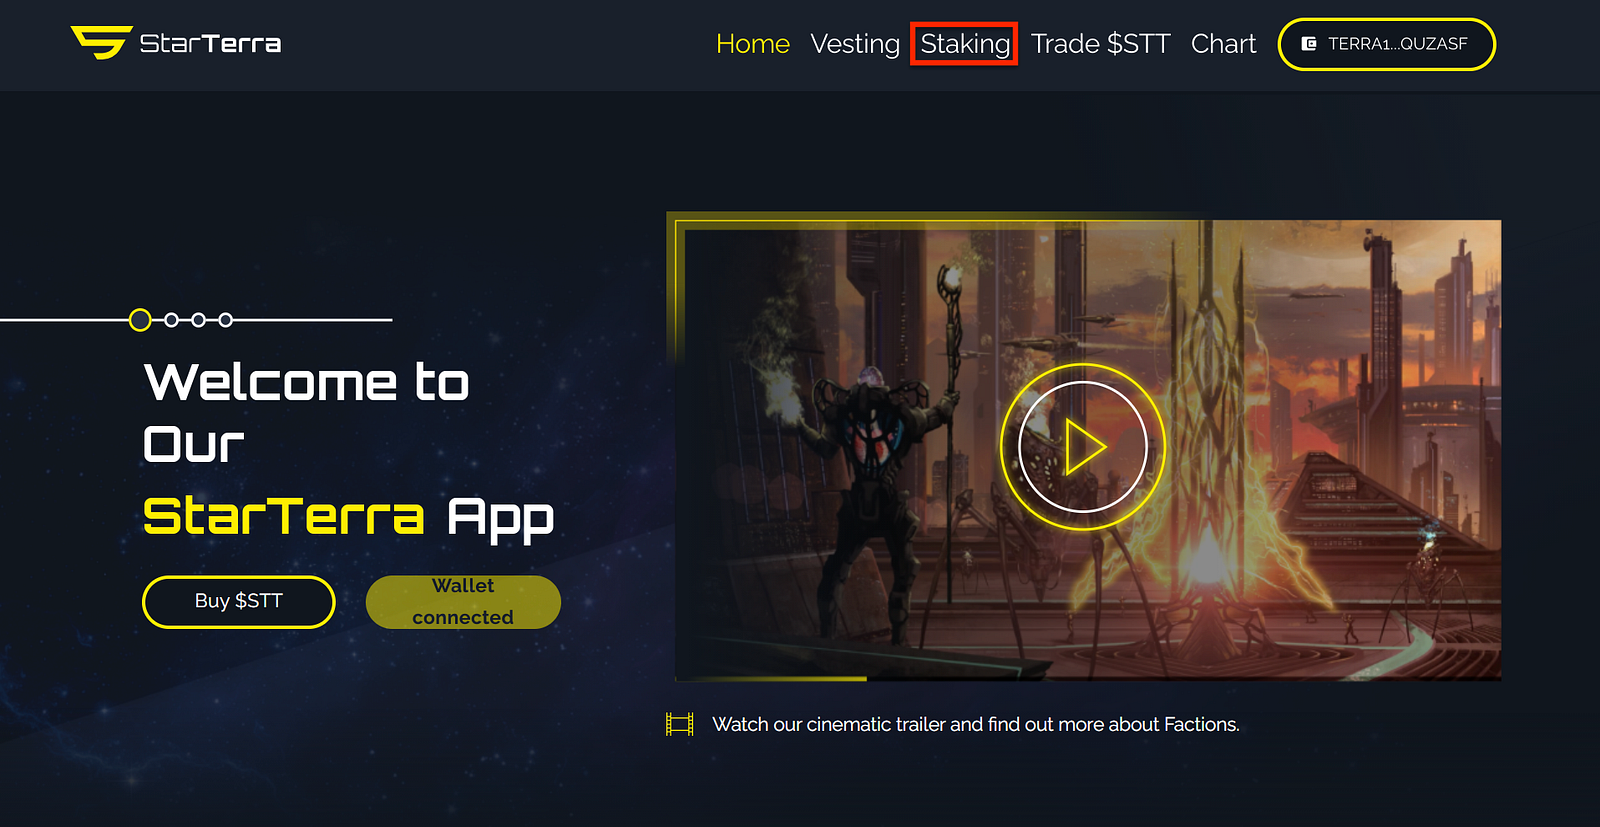Click the StarTerra logo icon
Viewport: 1600px width, 827px height.
tap(101, 43)
